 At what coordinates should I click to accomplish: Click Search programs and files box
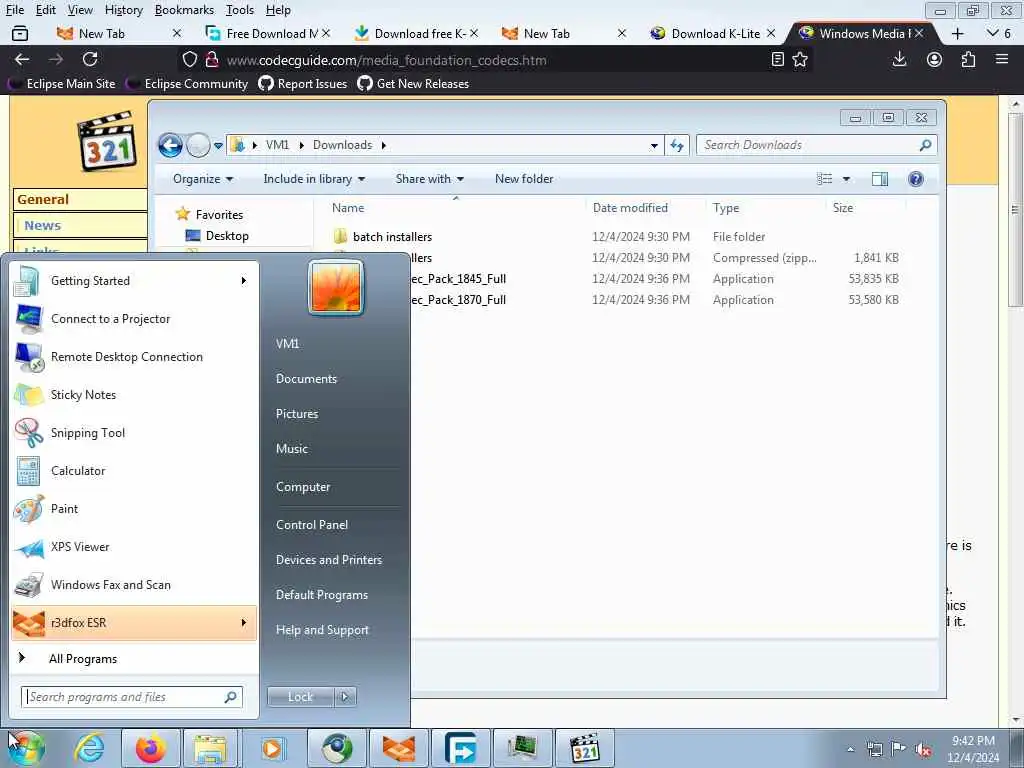[x=132, y=697]
